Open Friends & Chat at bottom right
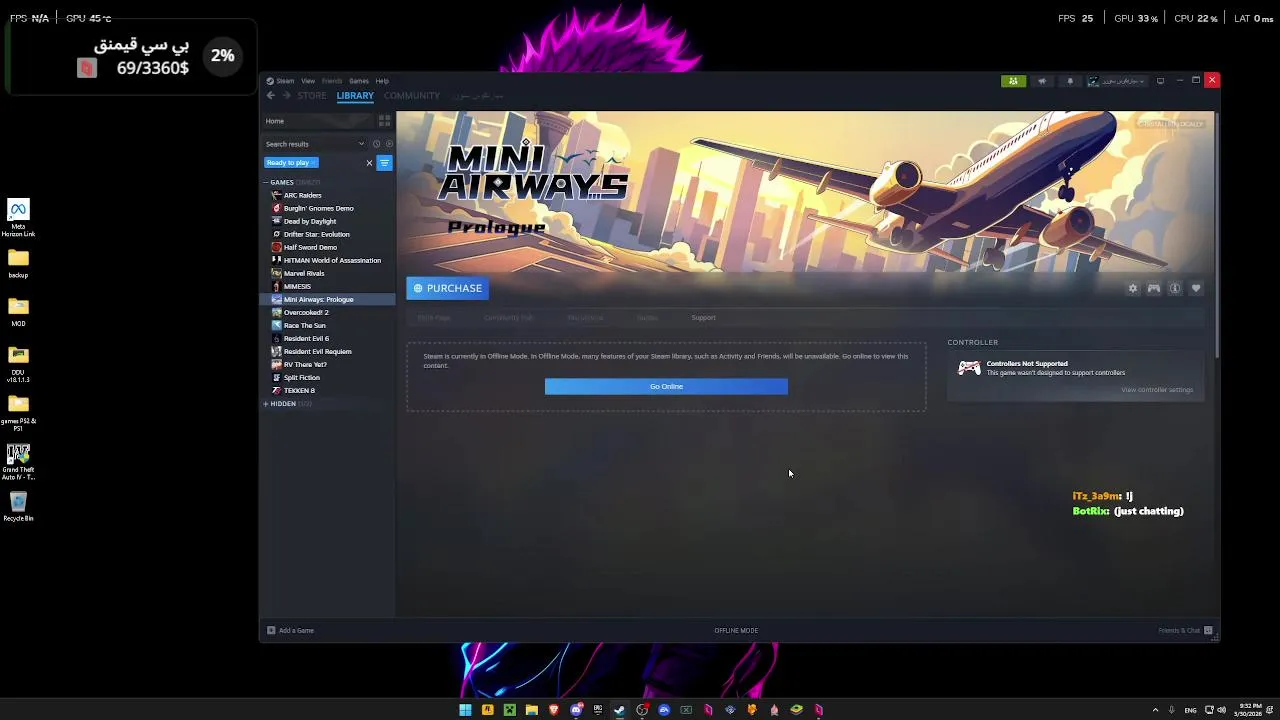The width and height of the screenshot is (1280, 720). tap(1185, 630)
